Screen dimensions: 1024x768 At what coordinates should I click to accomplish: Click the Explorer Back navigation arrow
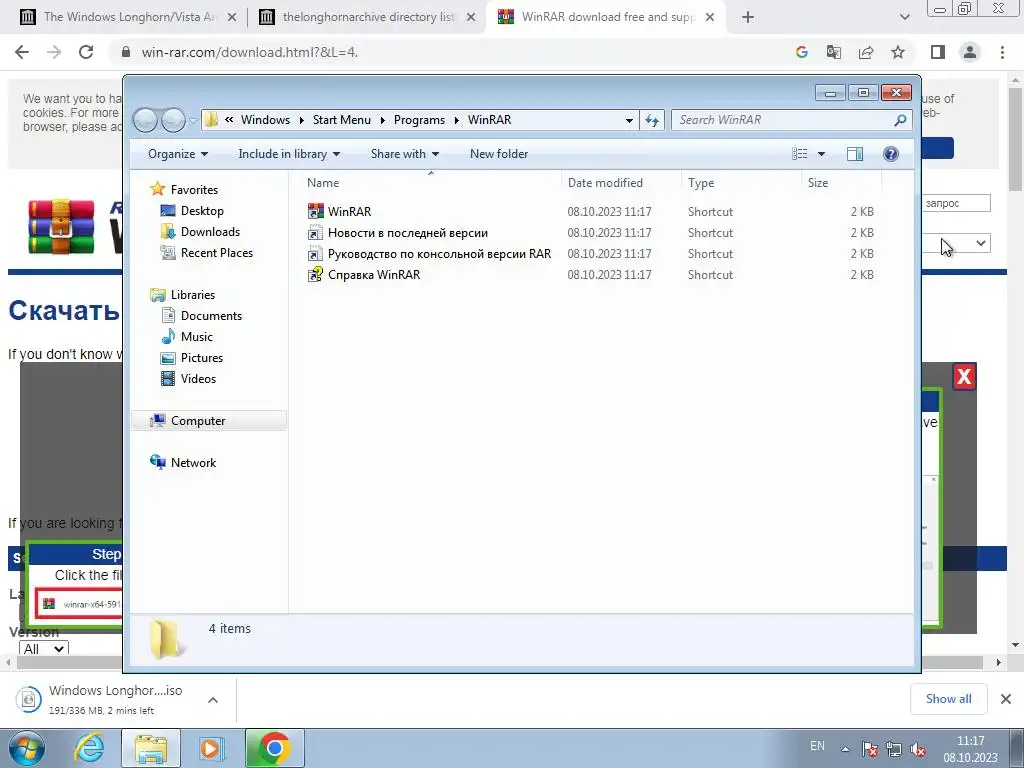tap(146, 120)
